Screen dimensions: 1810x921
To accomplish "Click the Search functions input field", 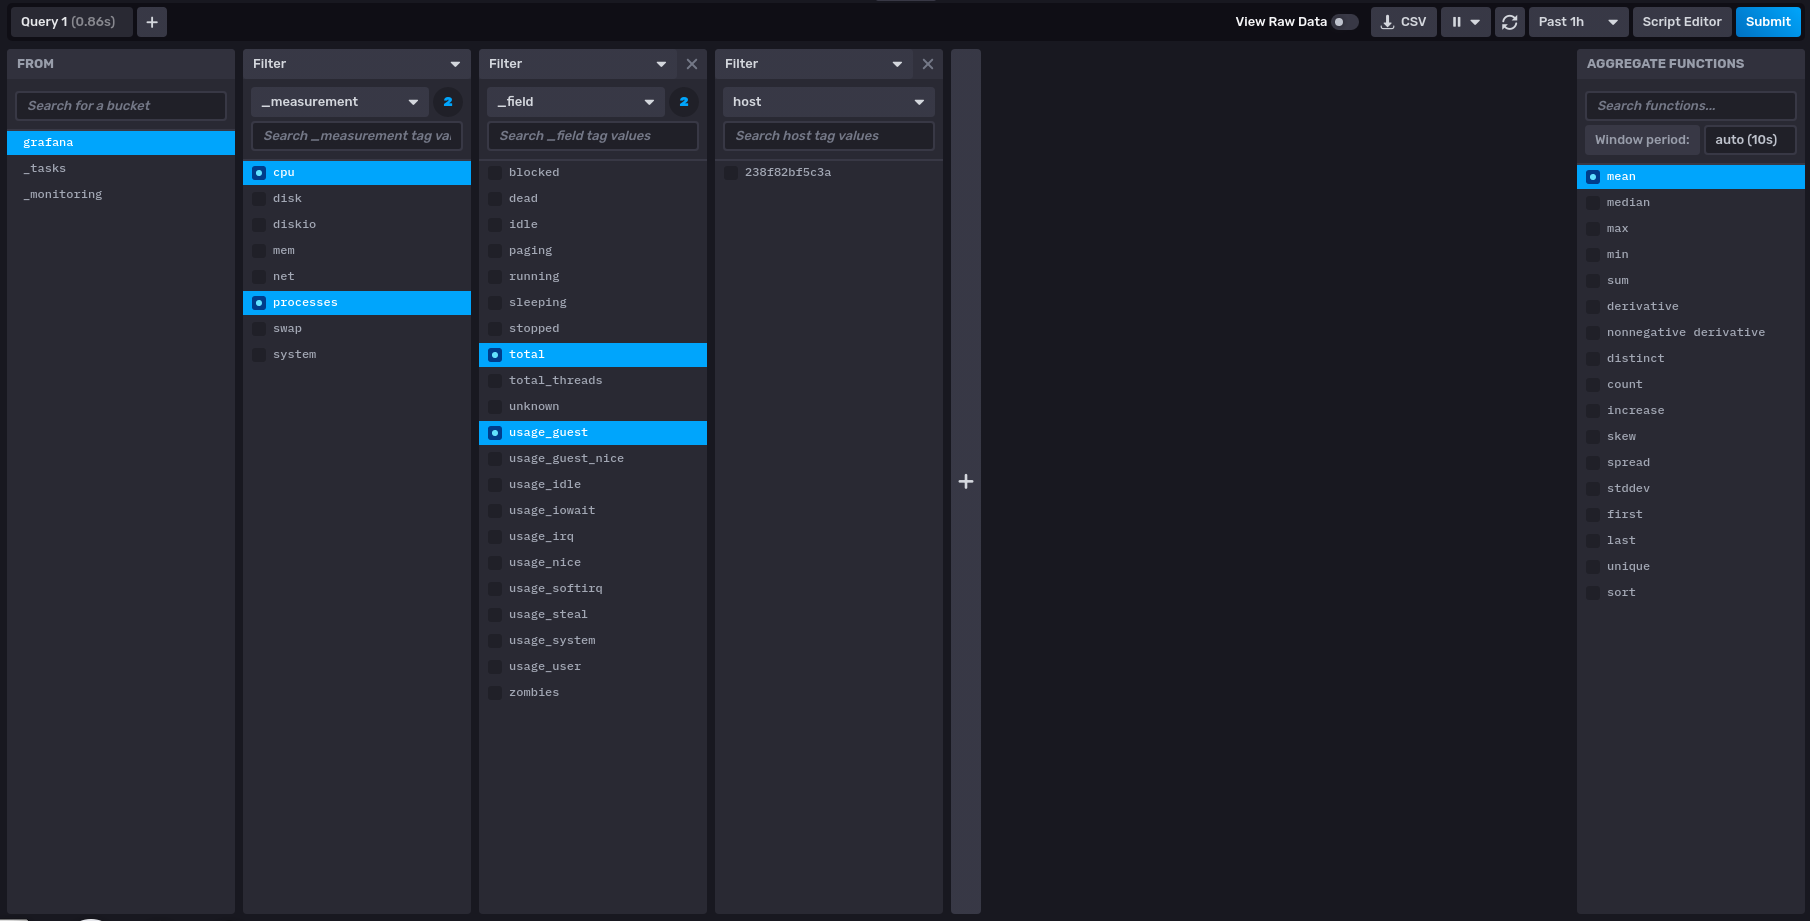I will 1691,106.
